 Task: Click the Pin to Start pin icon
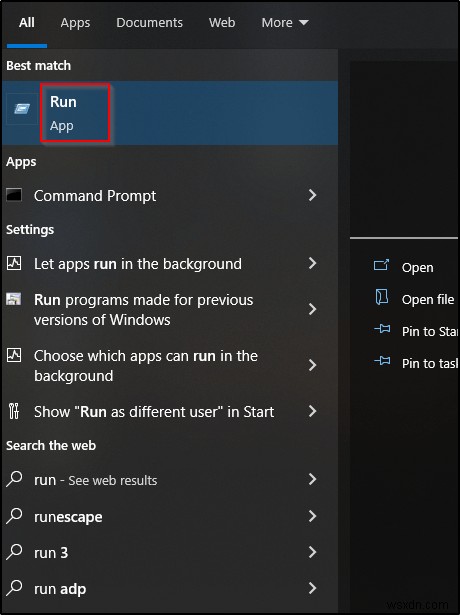382,329
